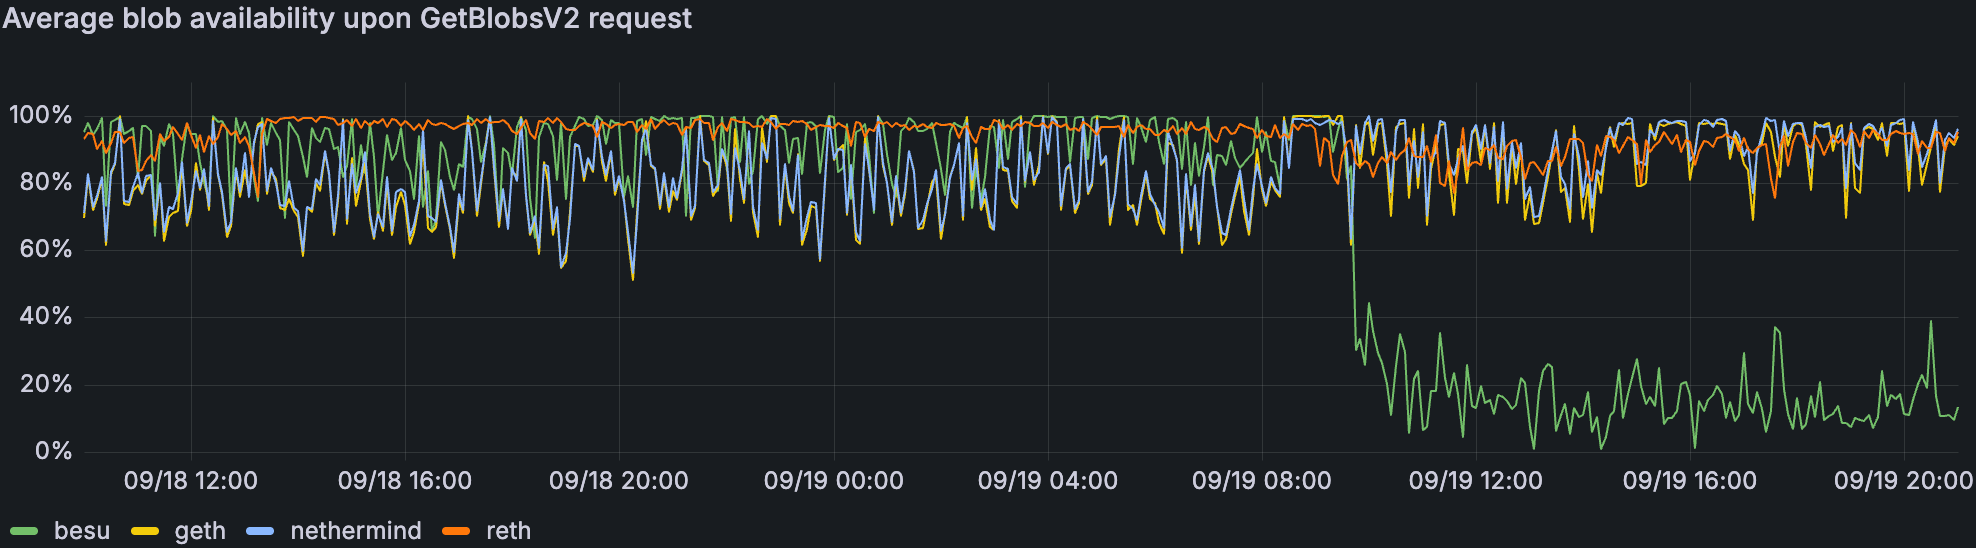Isolate the nethermind series via its legend label
Image resolution: width=1976 pixels, height=548 pixels.
point(356,531)
